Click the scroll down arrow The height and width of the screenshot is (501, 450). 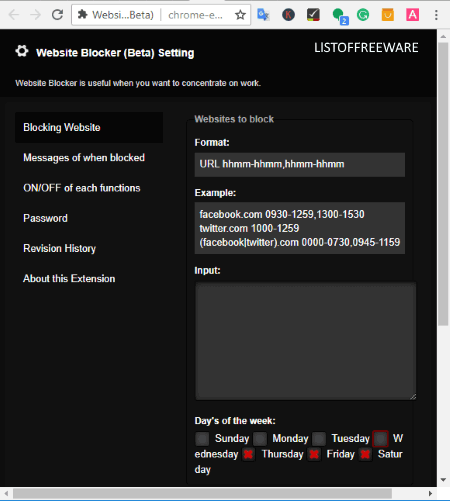tap(443, 480)
